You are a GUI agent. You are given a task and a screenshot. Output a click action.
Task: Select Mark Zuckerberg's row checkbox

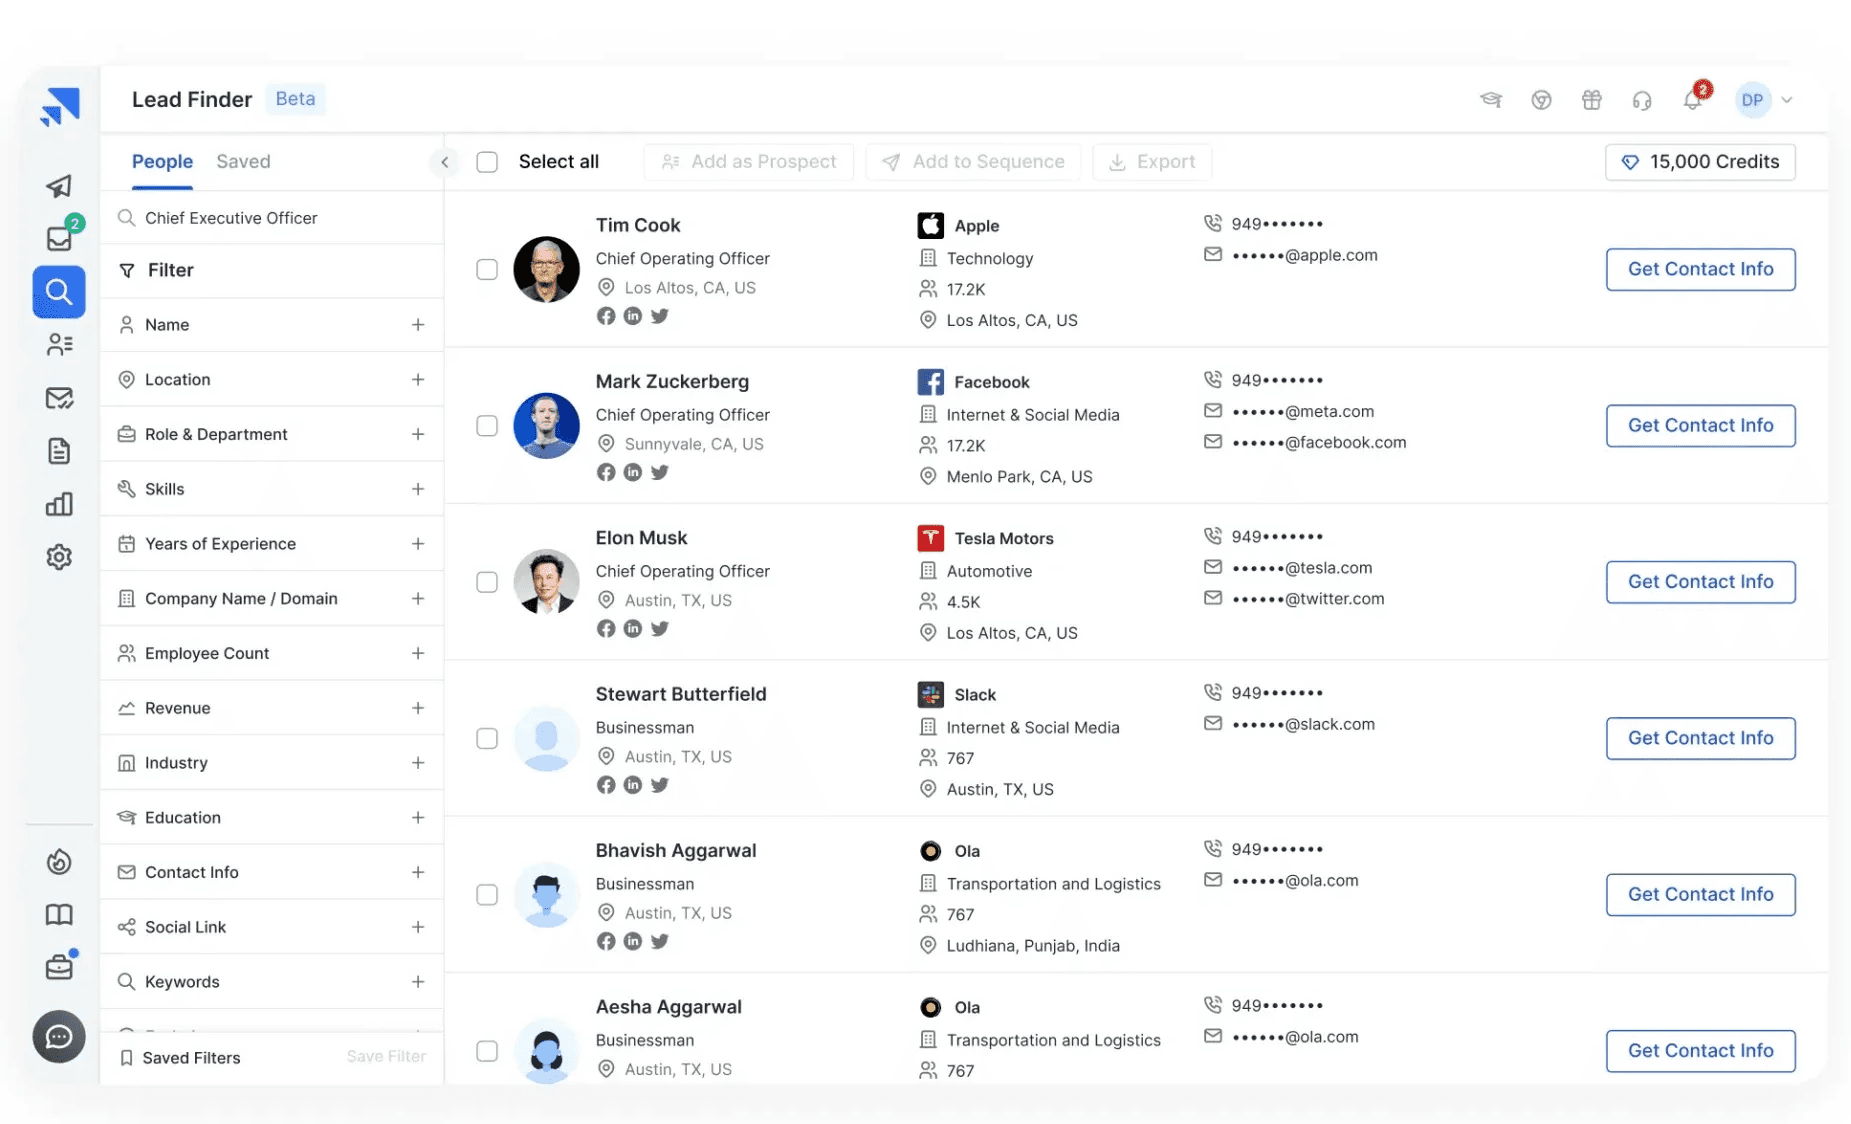pyautogui.click(x=487, y=426)
